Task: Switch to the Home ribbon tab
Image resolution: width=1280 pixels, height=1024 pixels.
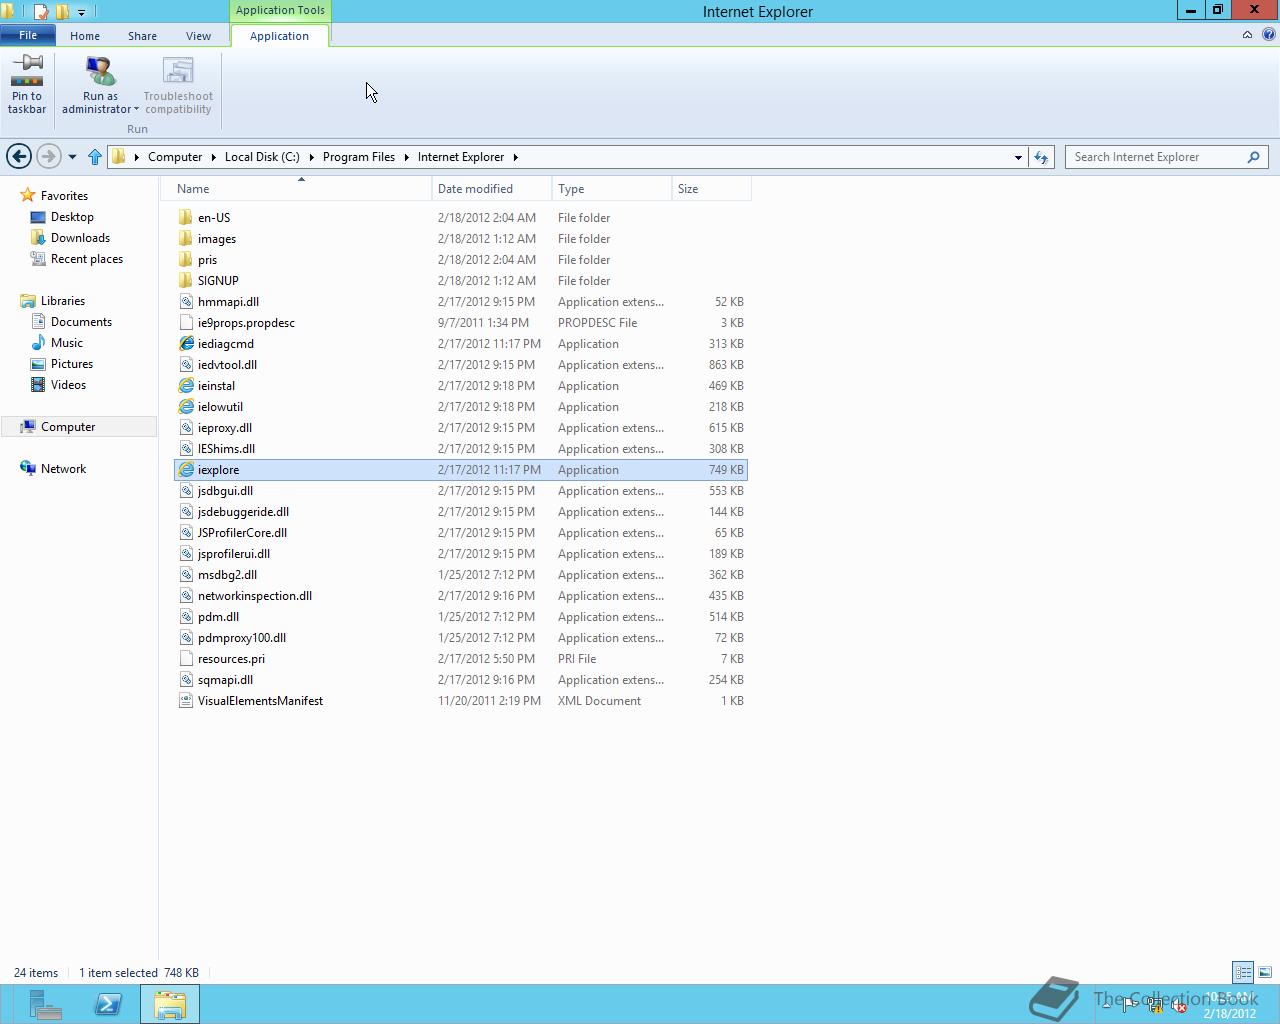Action: pos(85,35)
